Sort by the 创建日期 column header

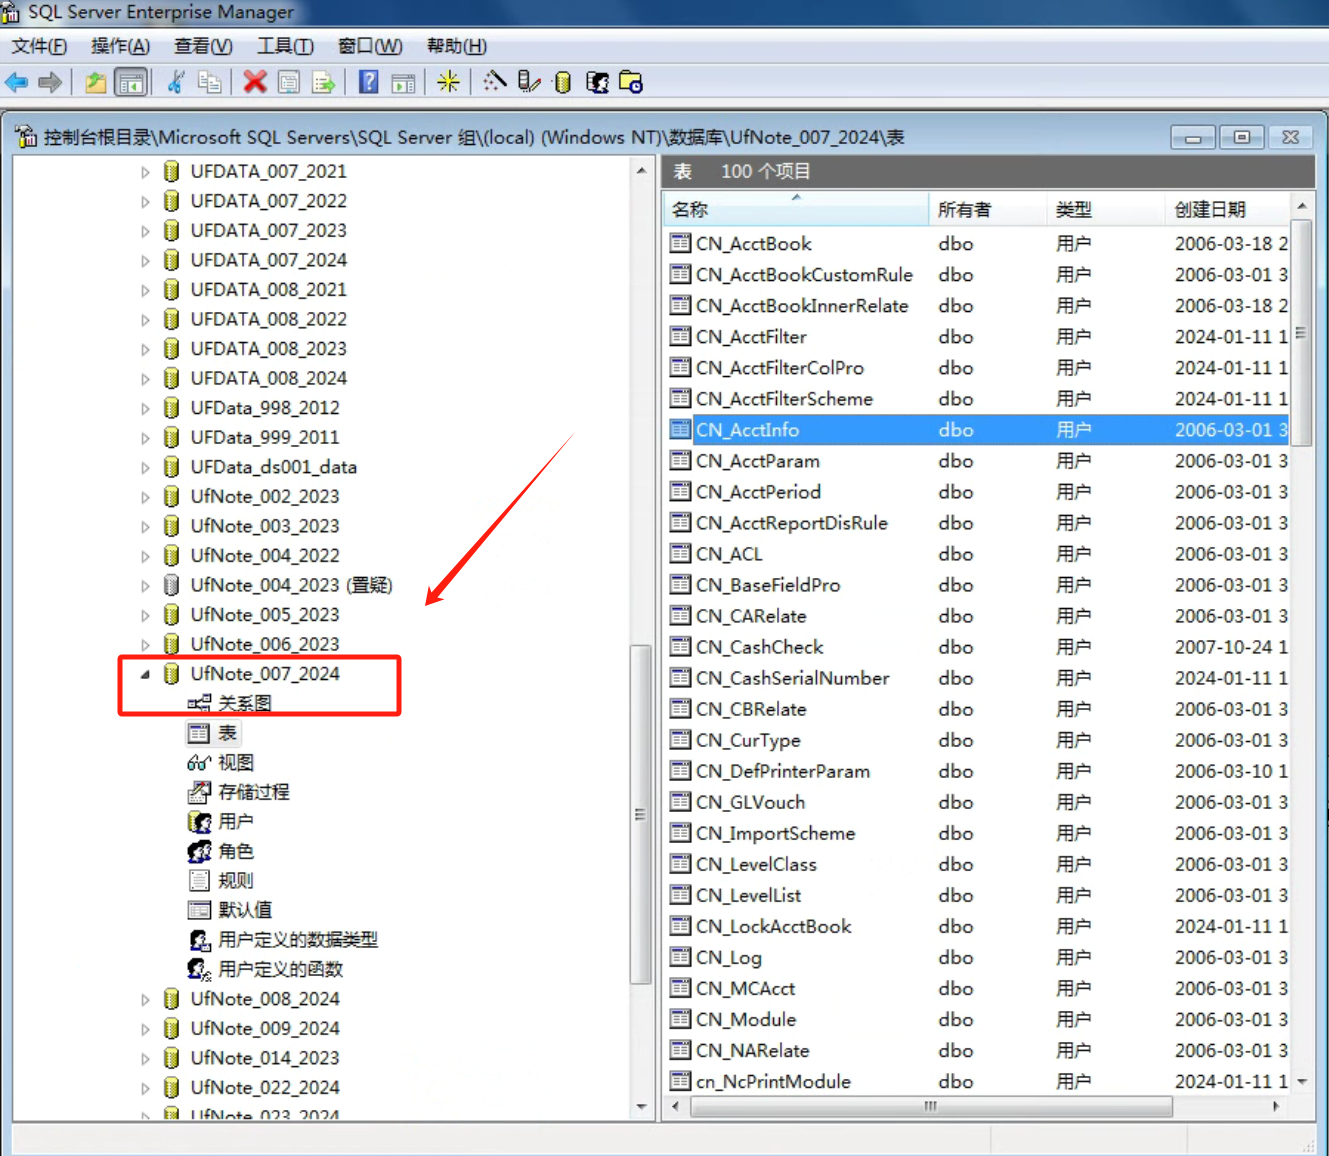[1210, 209]
